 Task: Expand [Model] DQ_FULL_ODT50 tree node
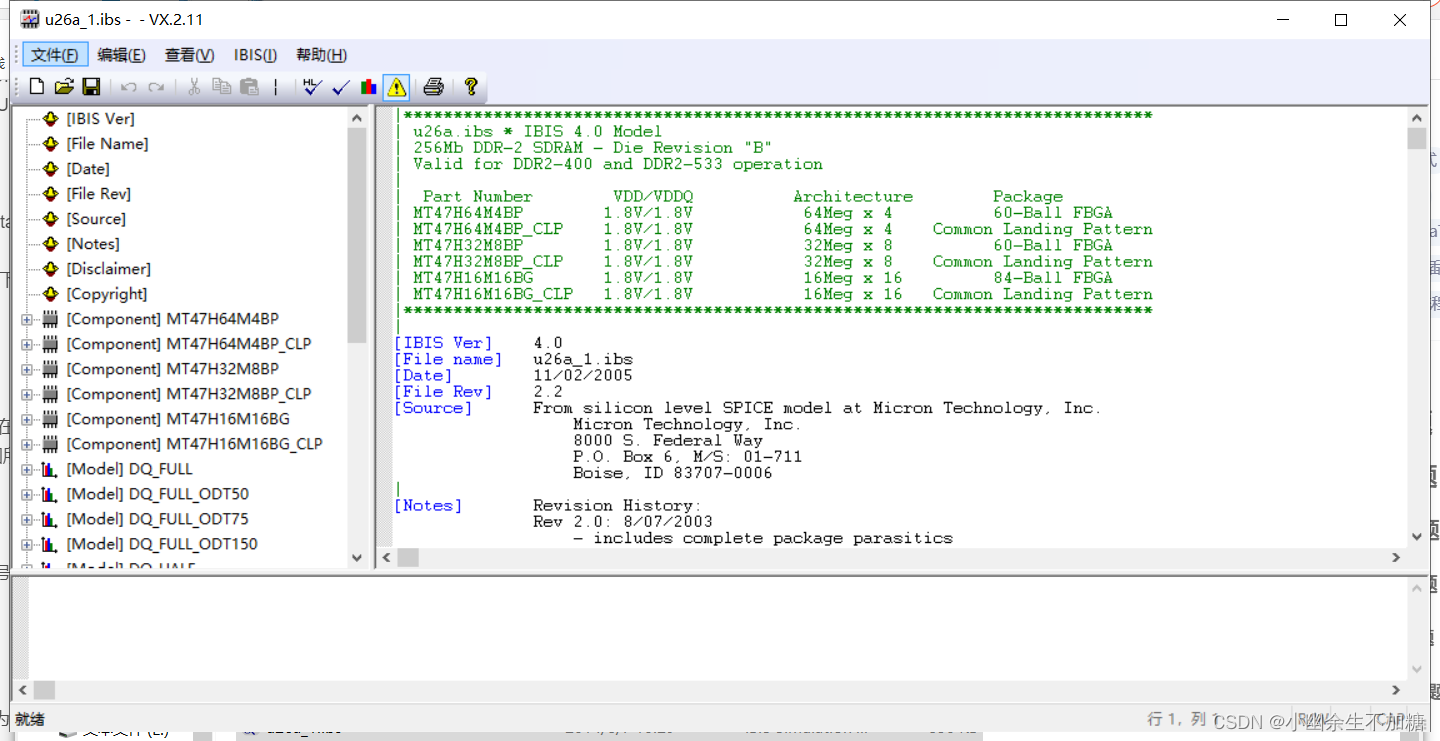(27, 495)
